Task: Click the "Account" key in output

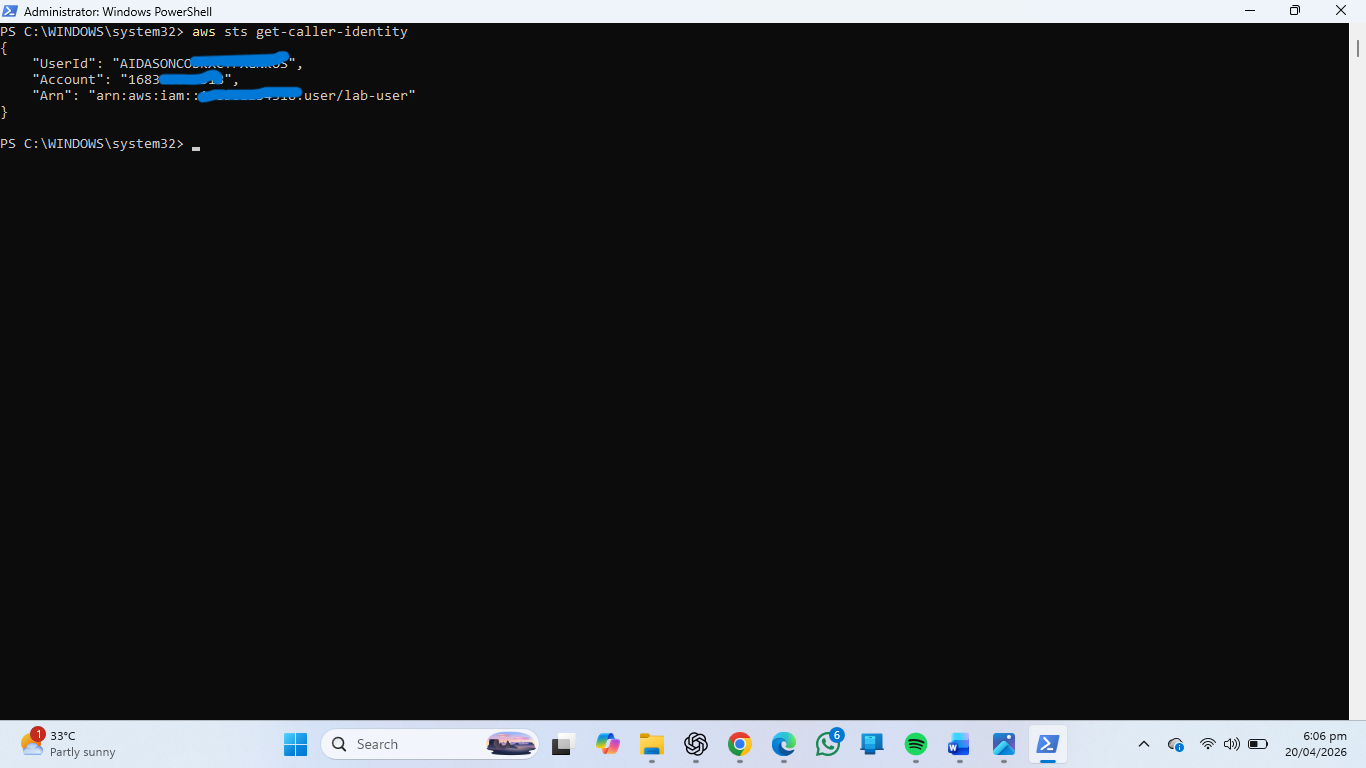Action: click(68, 80)
